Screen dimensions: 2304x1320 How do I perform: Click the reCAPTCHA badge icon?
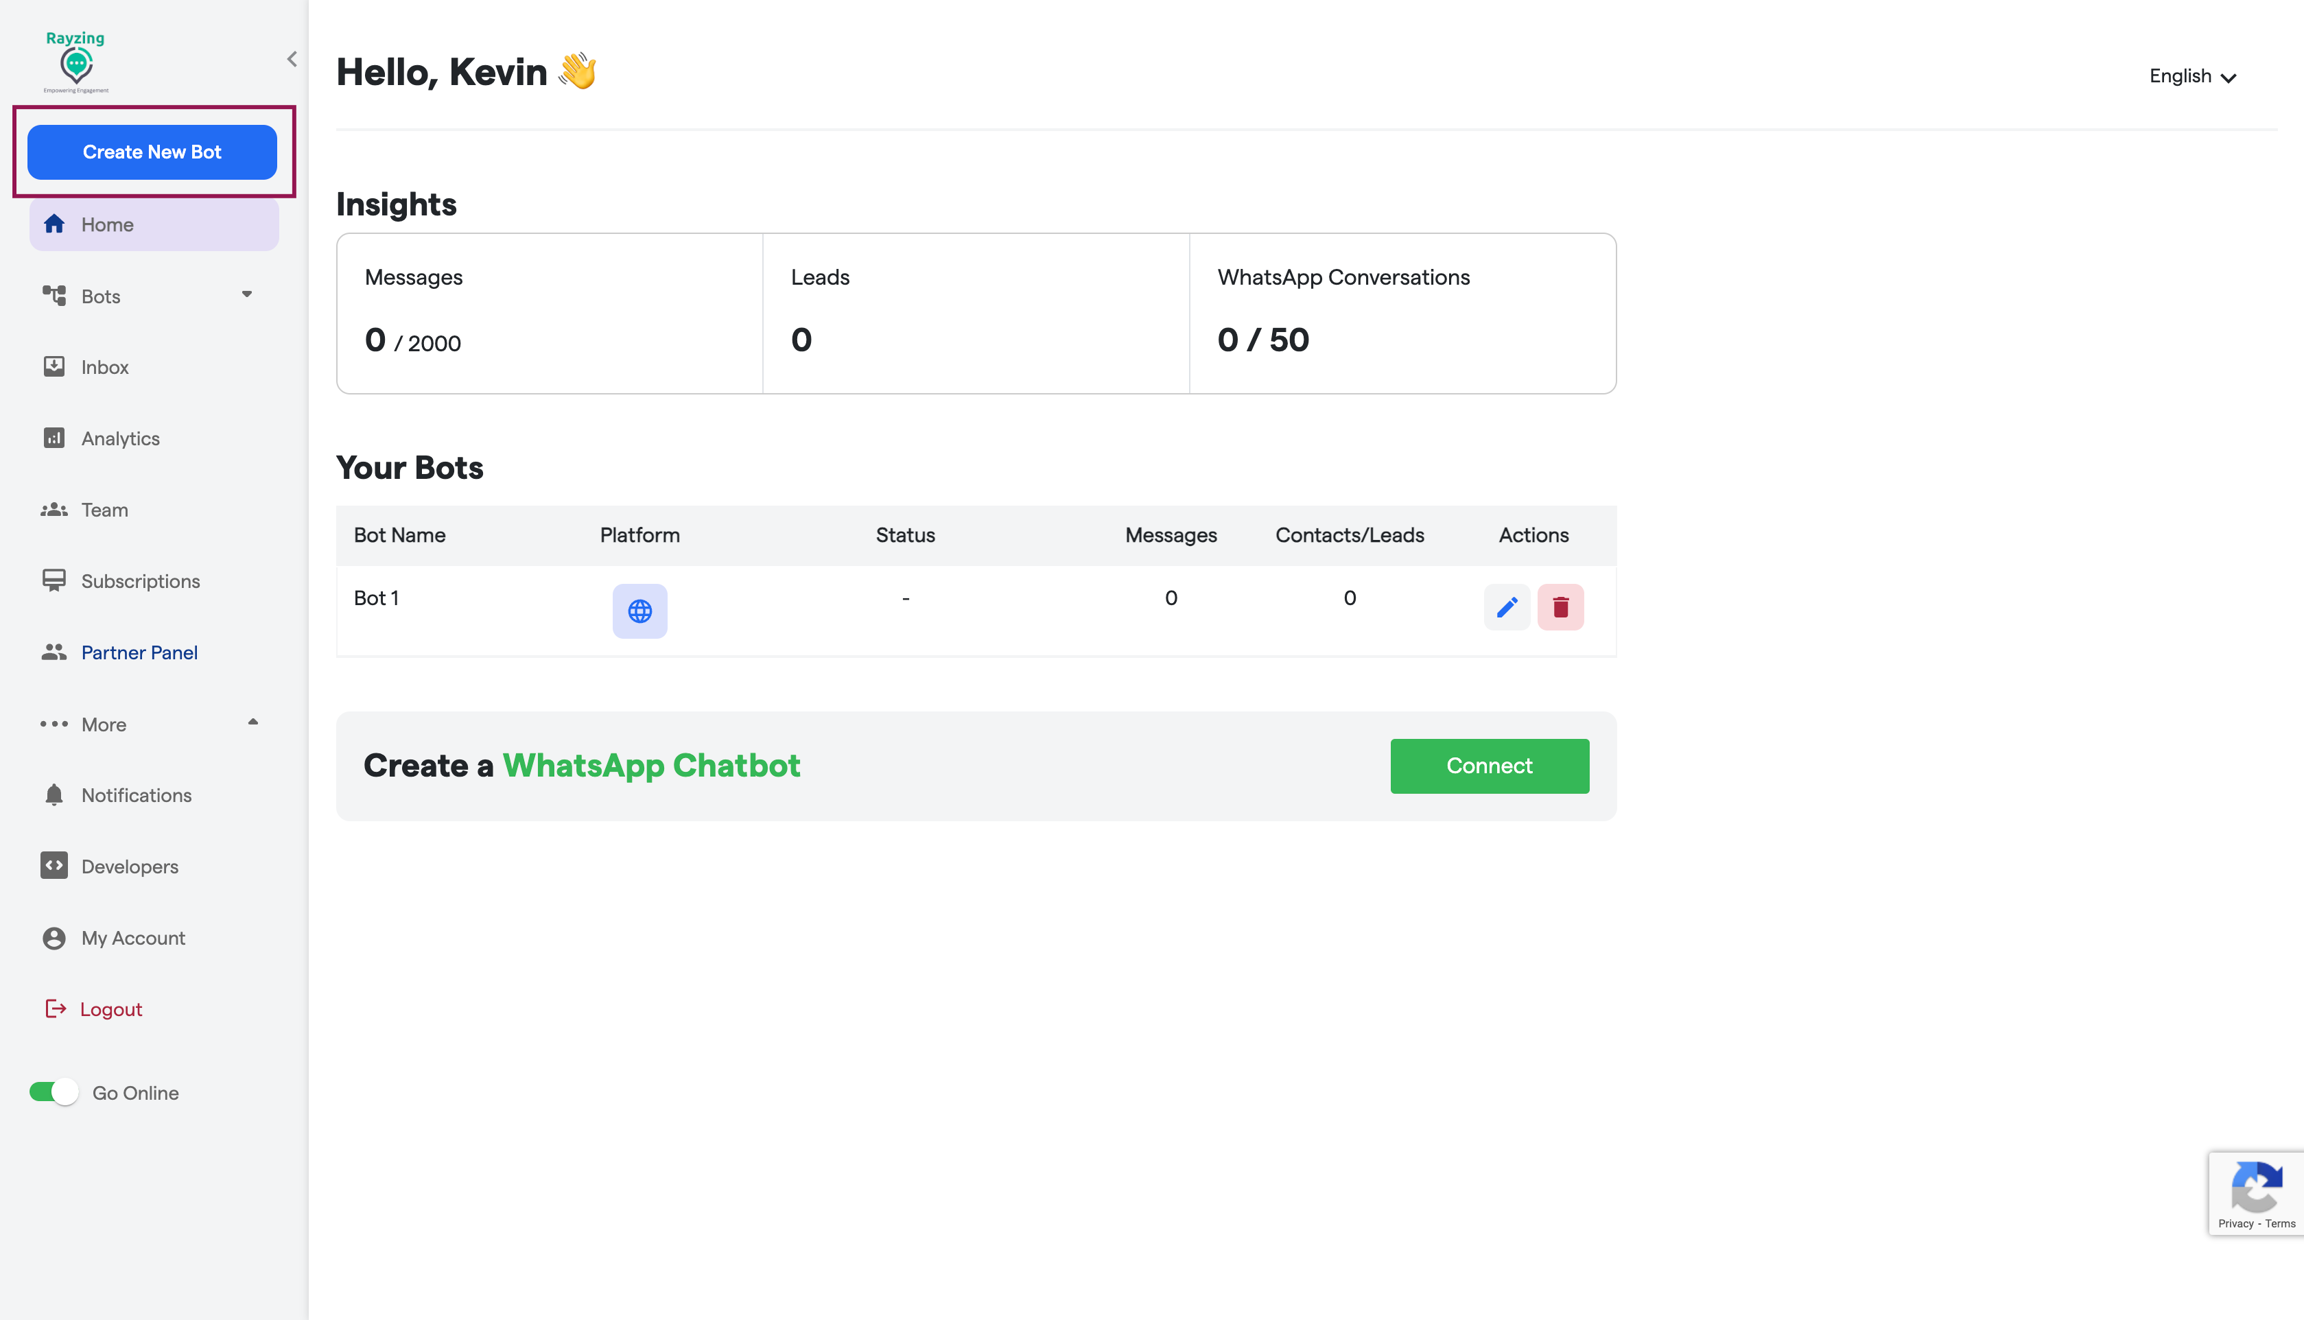tap(2256, 1188)
